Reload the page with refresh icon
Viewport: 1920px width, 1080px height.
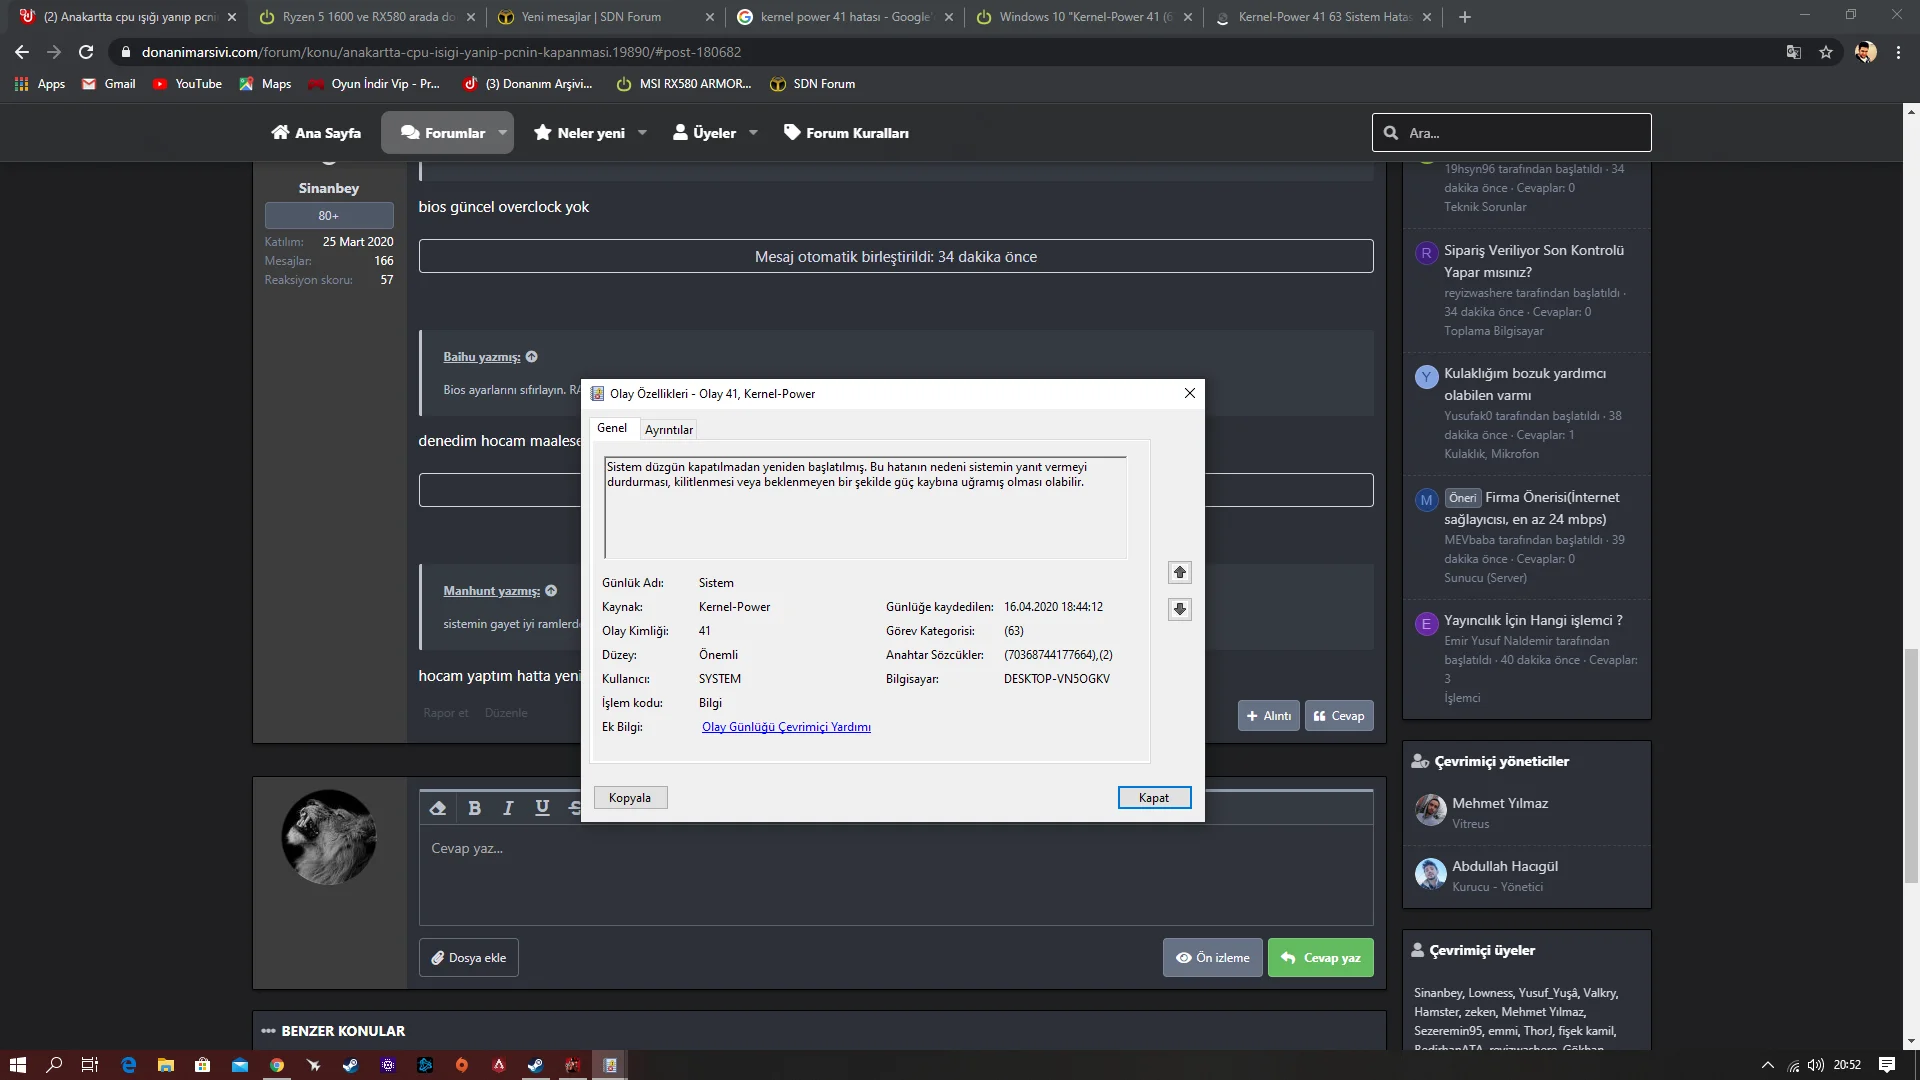(x=86, y=52)
